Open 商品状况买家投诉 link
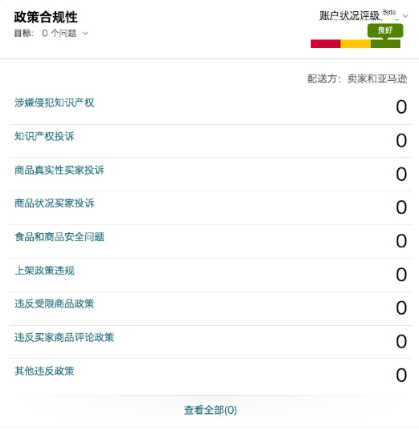The width and height of the screenshot is (419, 430). [x=54, y=203]
